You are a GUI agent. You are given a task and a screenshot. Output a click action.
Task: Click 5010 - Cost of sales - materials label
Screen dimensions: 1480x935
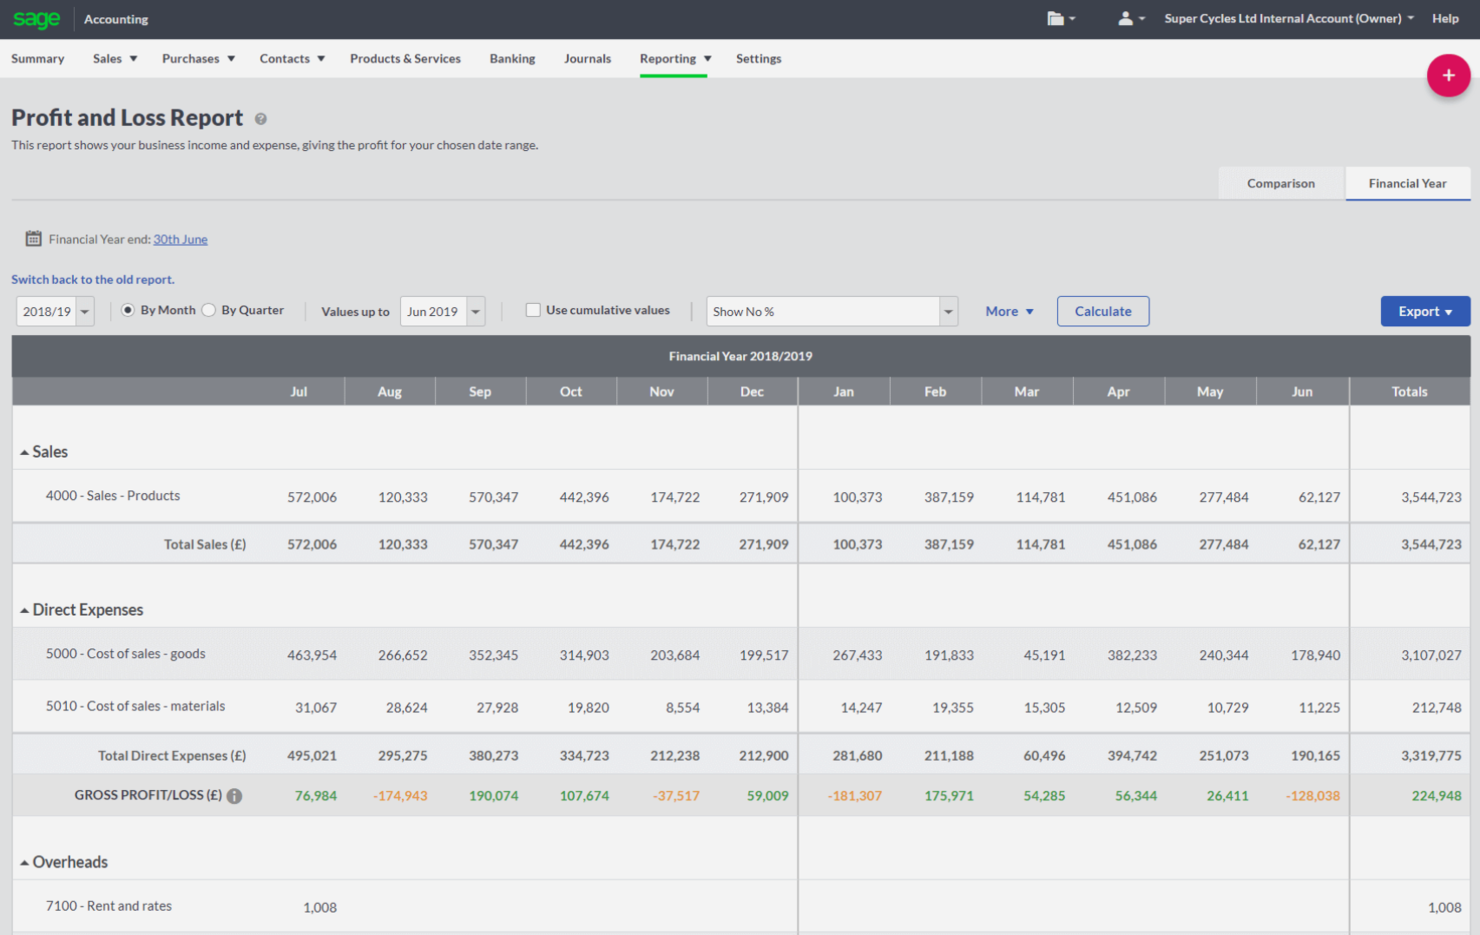coord(135,706)
